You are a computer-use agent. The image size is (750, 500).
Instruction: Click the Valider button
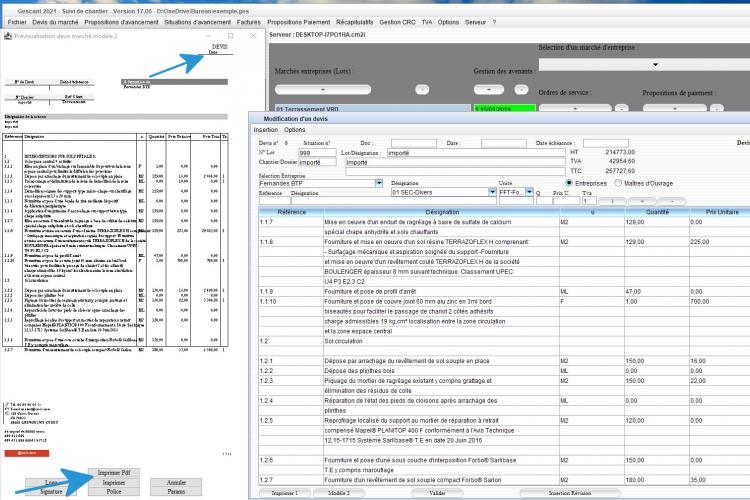pos(437,493)
